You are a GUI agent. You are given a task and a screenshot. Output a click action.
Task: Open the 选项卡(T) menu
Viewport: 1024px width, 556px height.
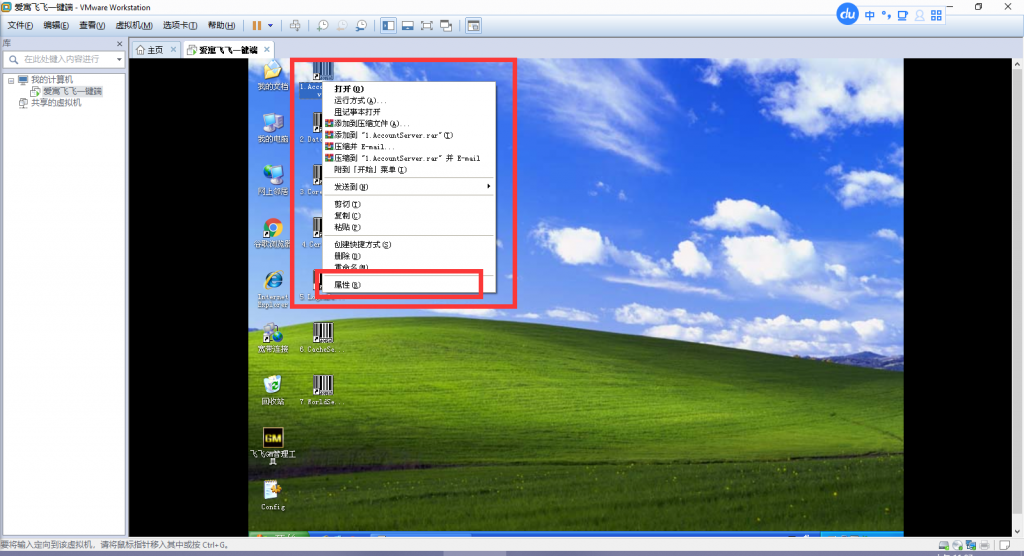tap(180, 25)
